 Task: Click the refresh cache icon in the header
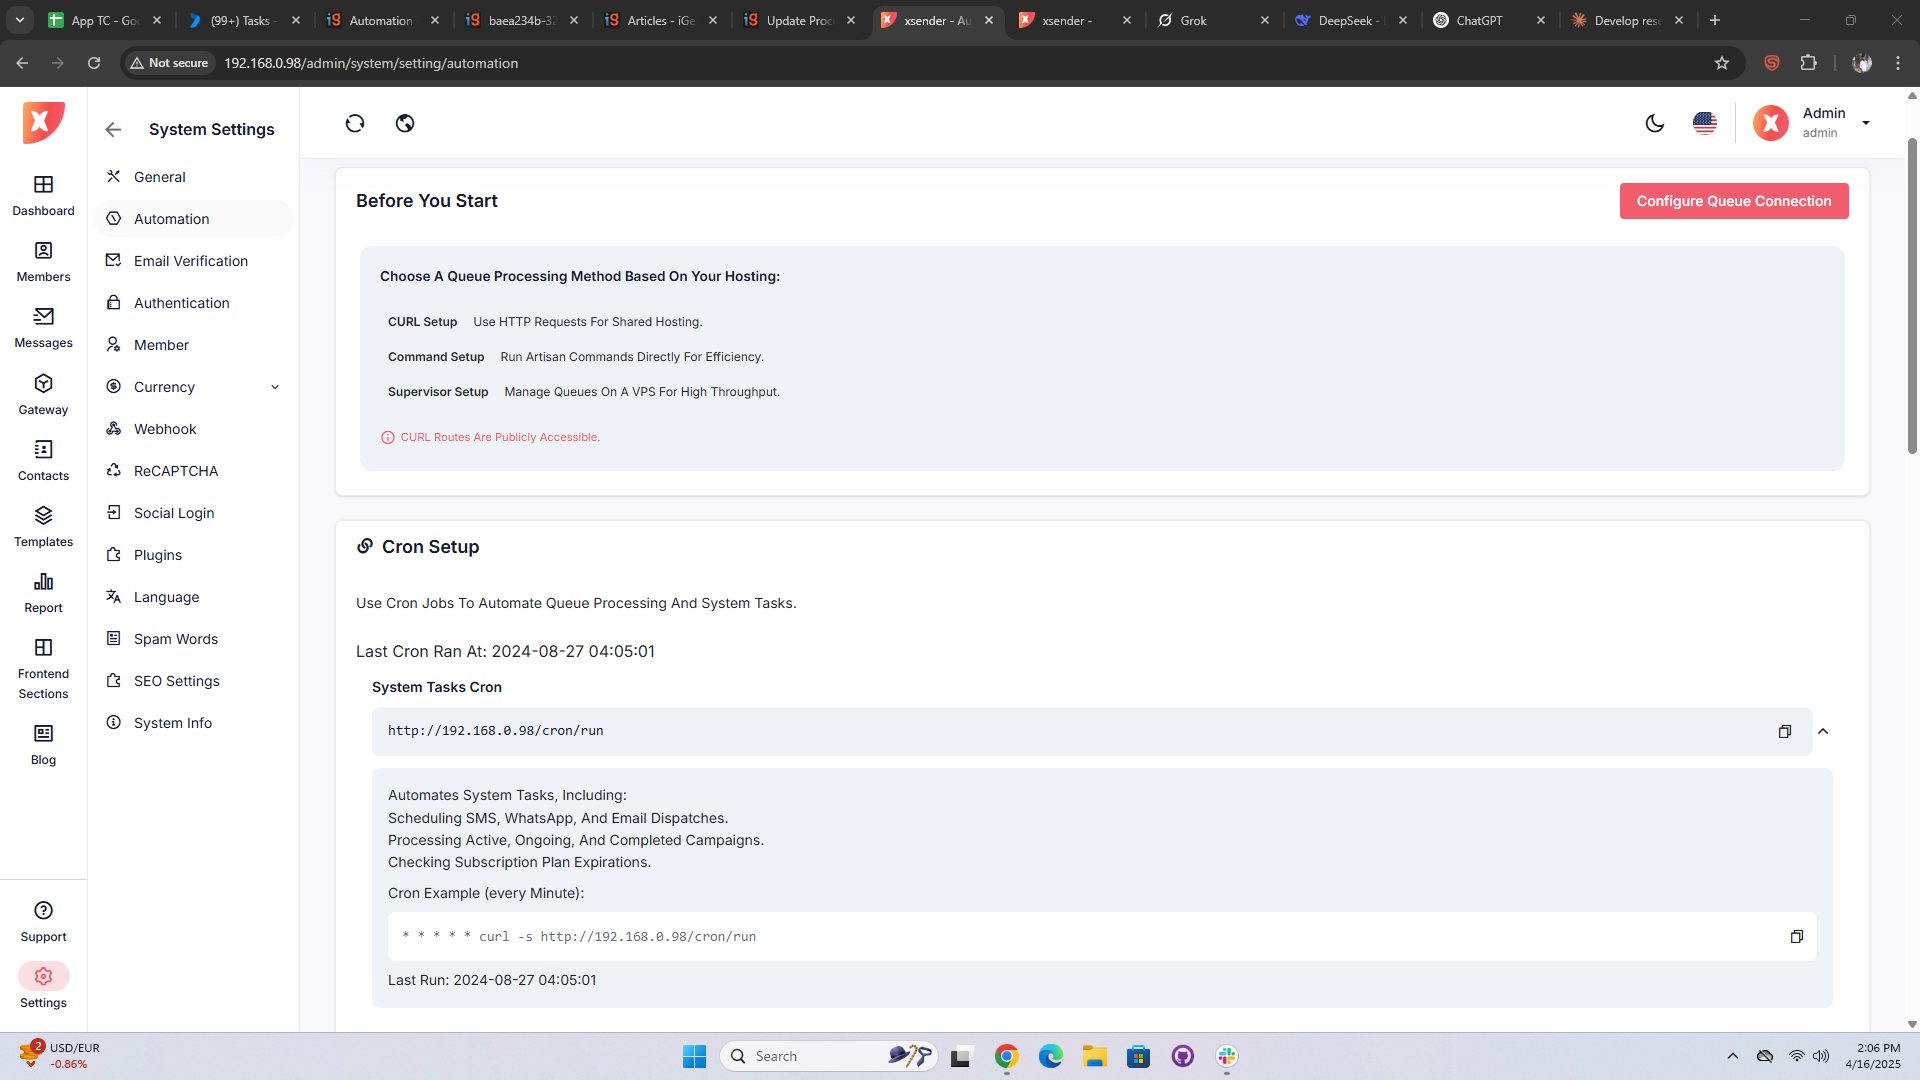pos(355,123)
